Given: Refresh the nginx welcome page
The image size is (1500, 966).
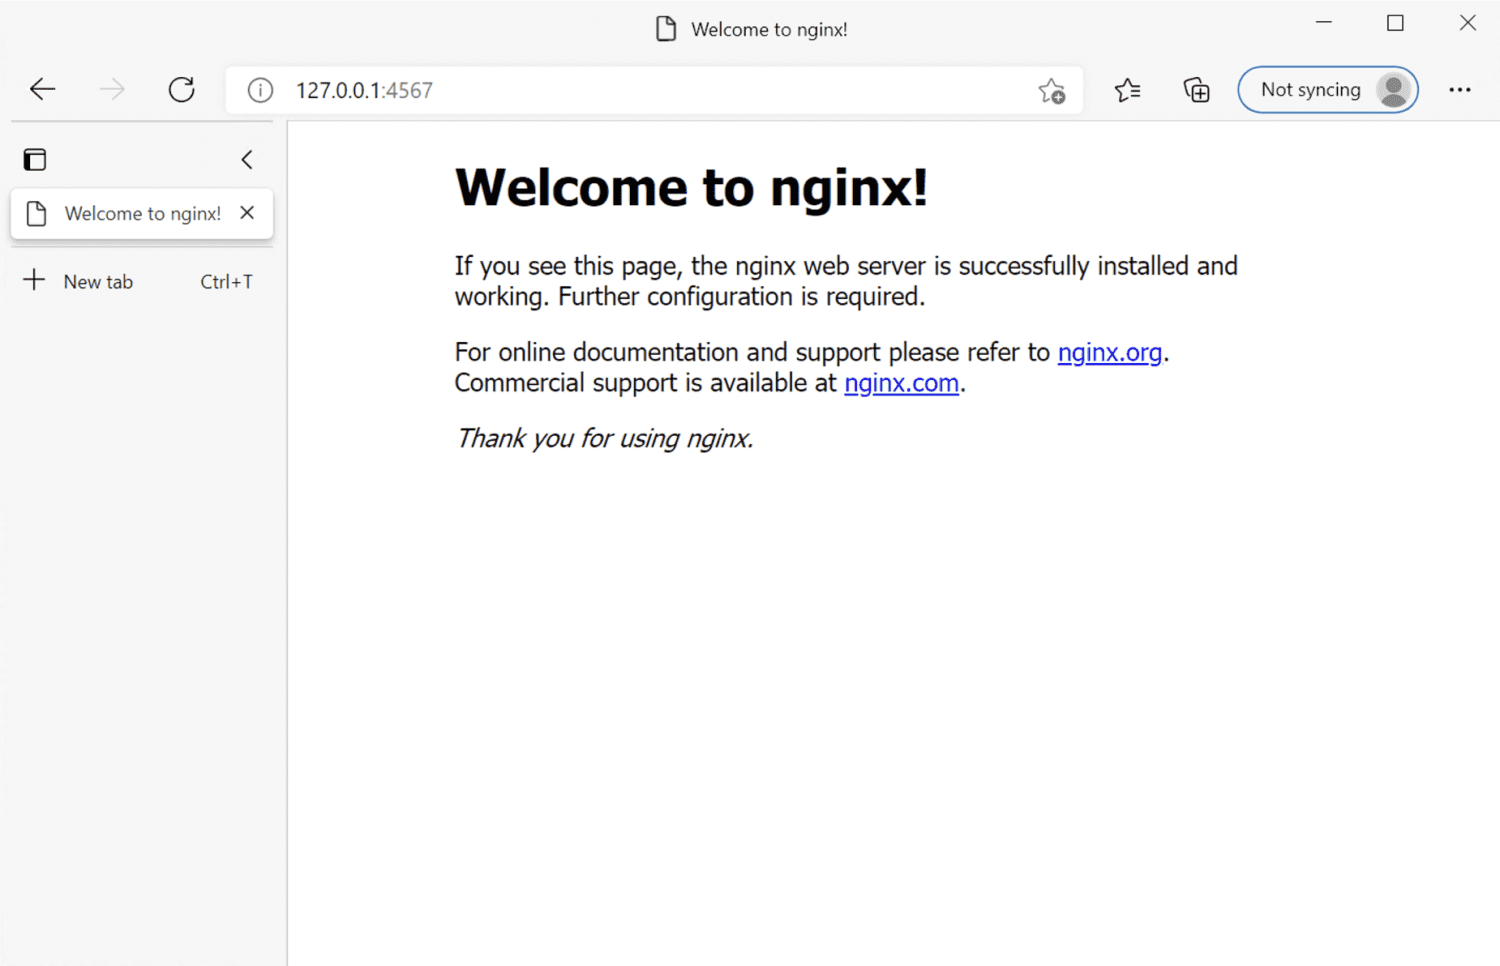Looking at the screenshot, I should (181, 89).
